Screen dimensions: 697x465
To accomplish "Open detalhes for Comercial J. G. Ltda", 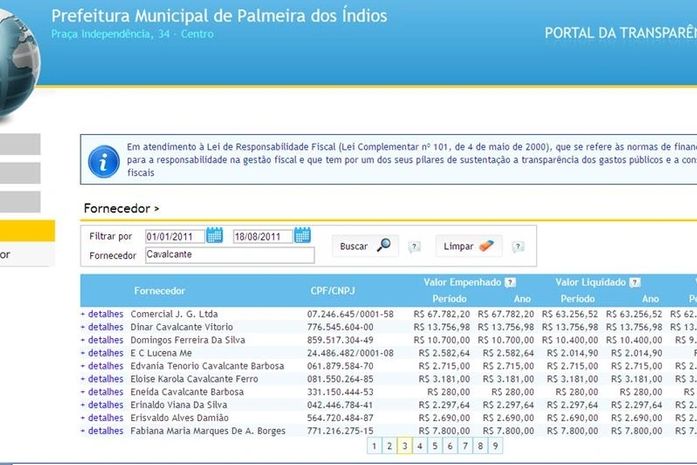I will (105, 314).
